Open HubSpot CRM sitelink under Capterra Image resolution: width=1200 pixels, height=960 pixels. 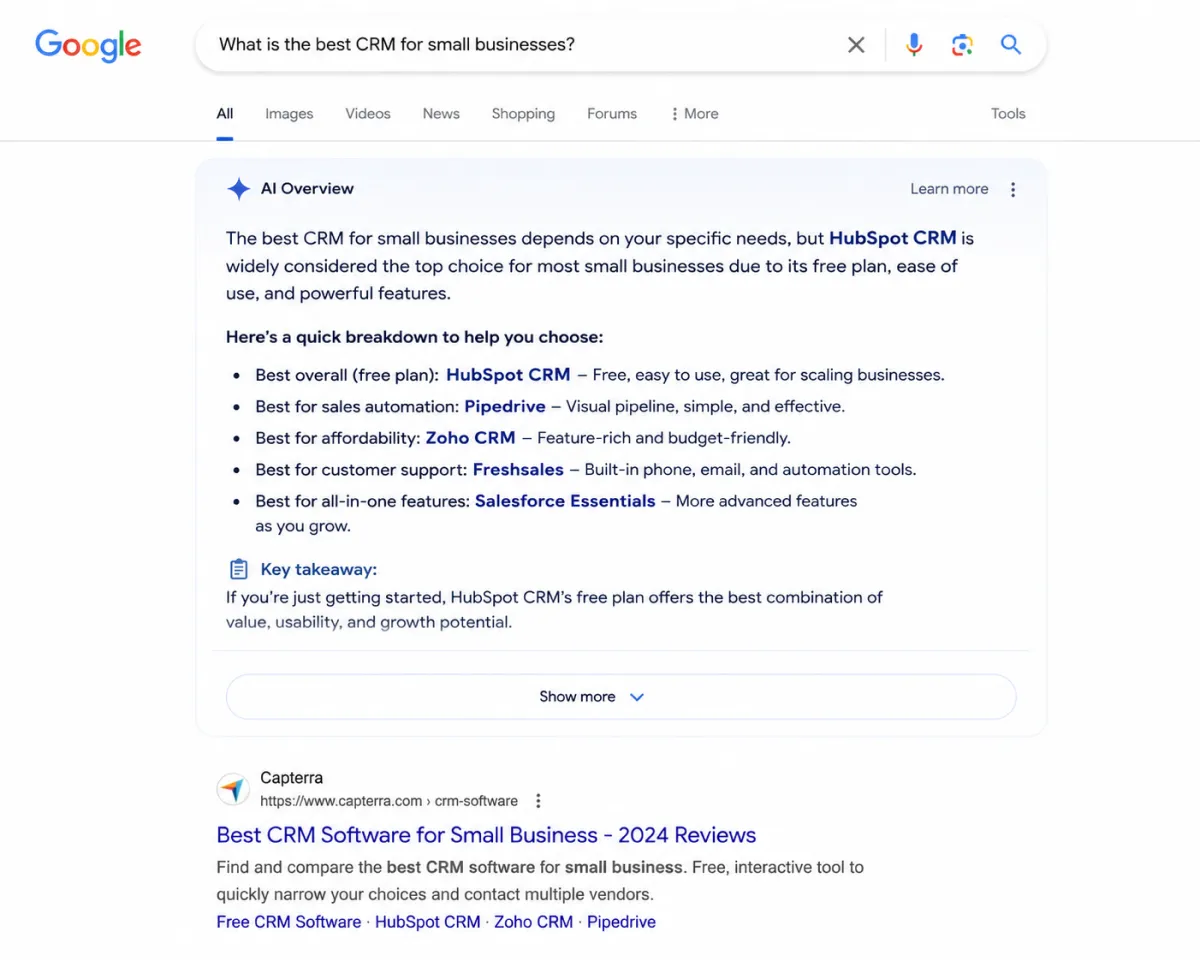click(428, 922)
